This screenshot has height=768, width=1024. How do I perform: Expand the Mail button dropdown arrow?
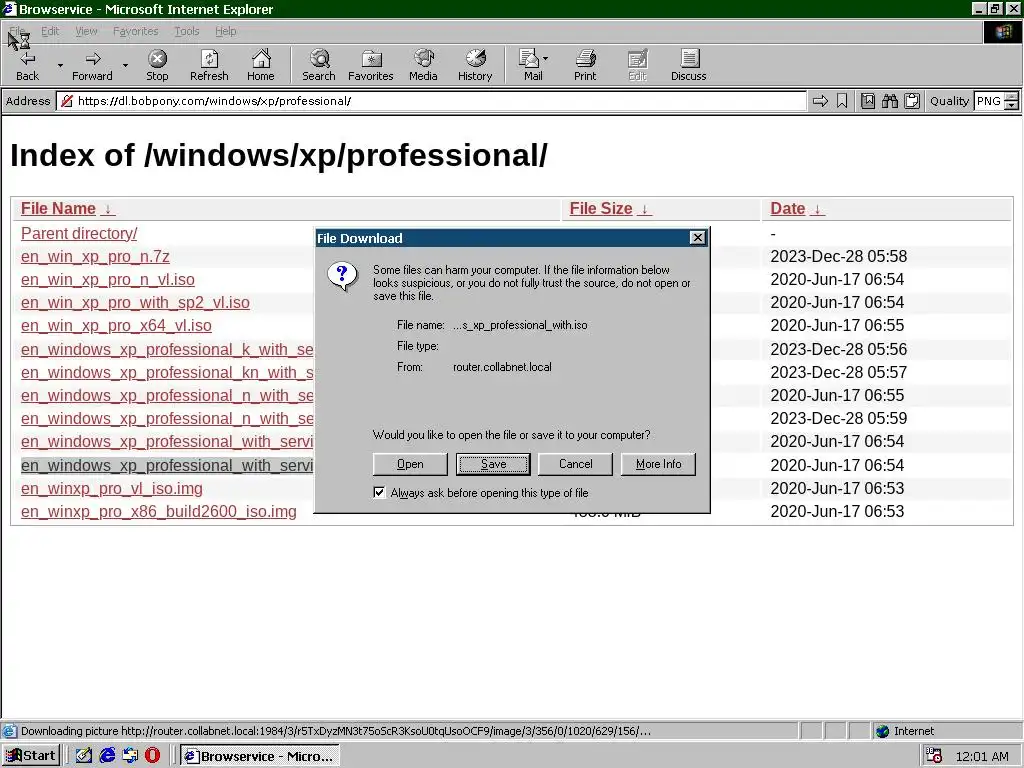(546, 59)
